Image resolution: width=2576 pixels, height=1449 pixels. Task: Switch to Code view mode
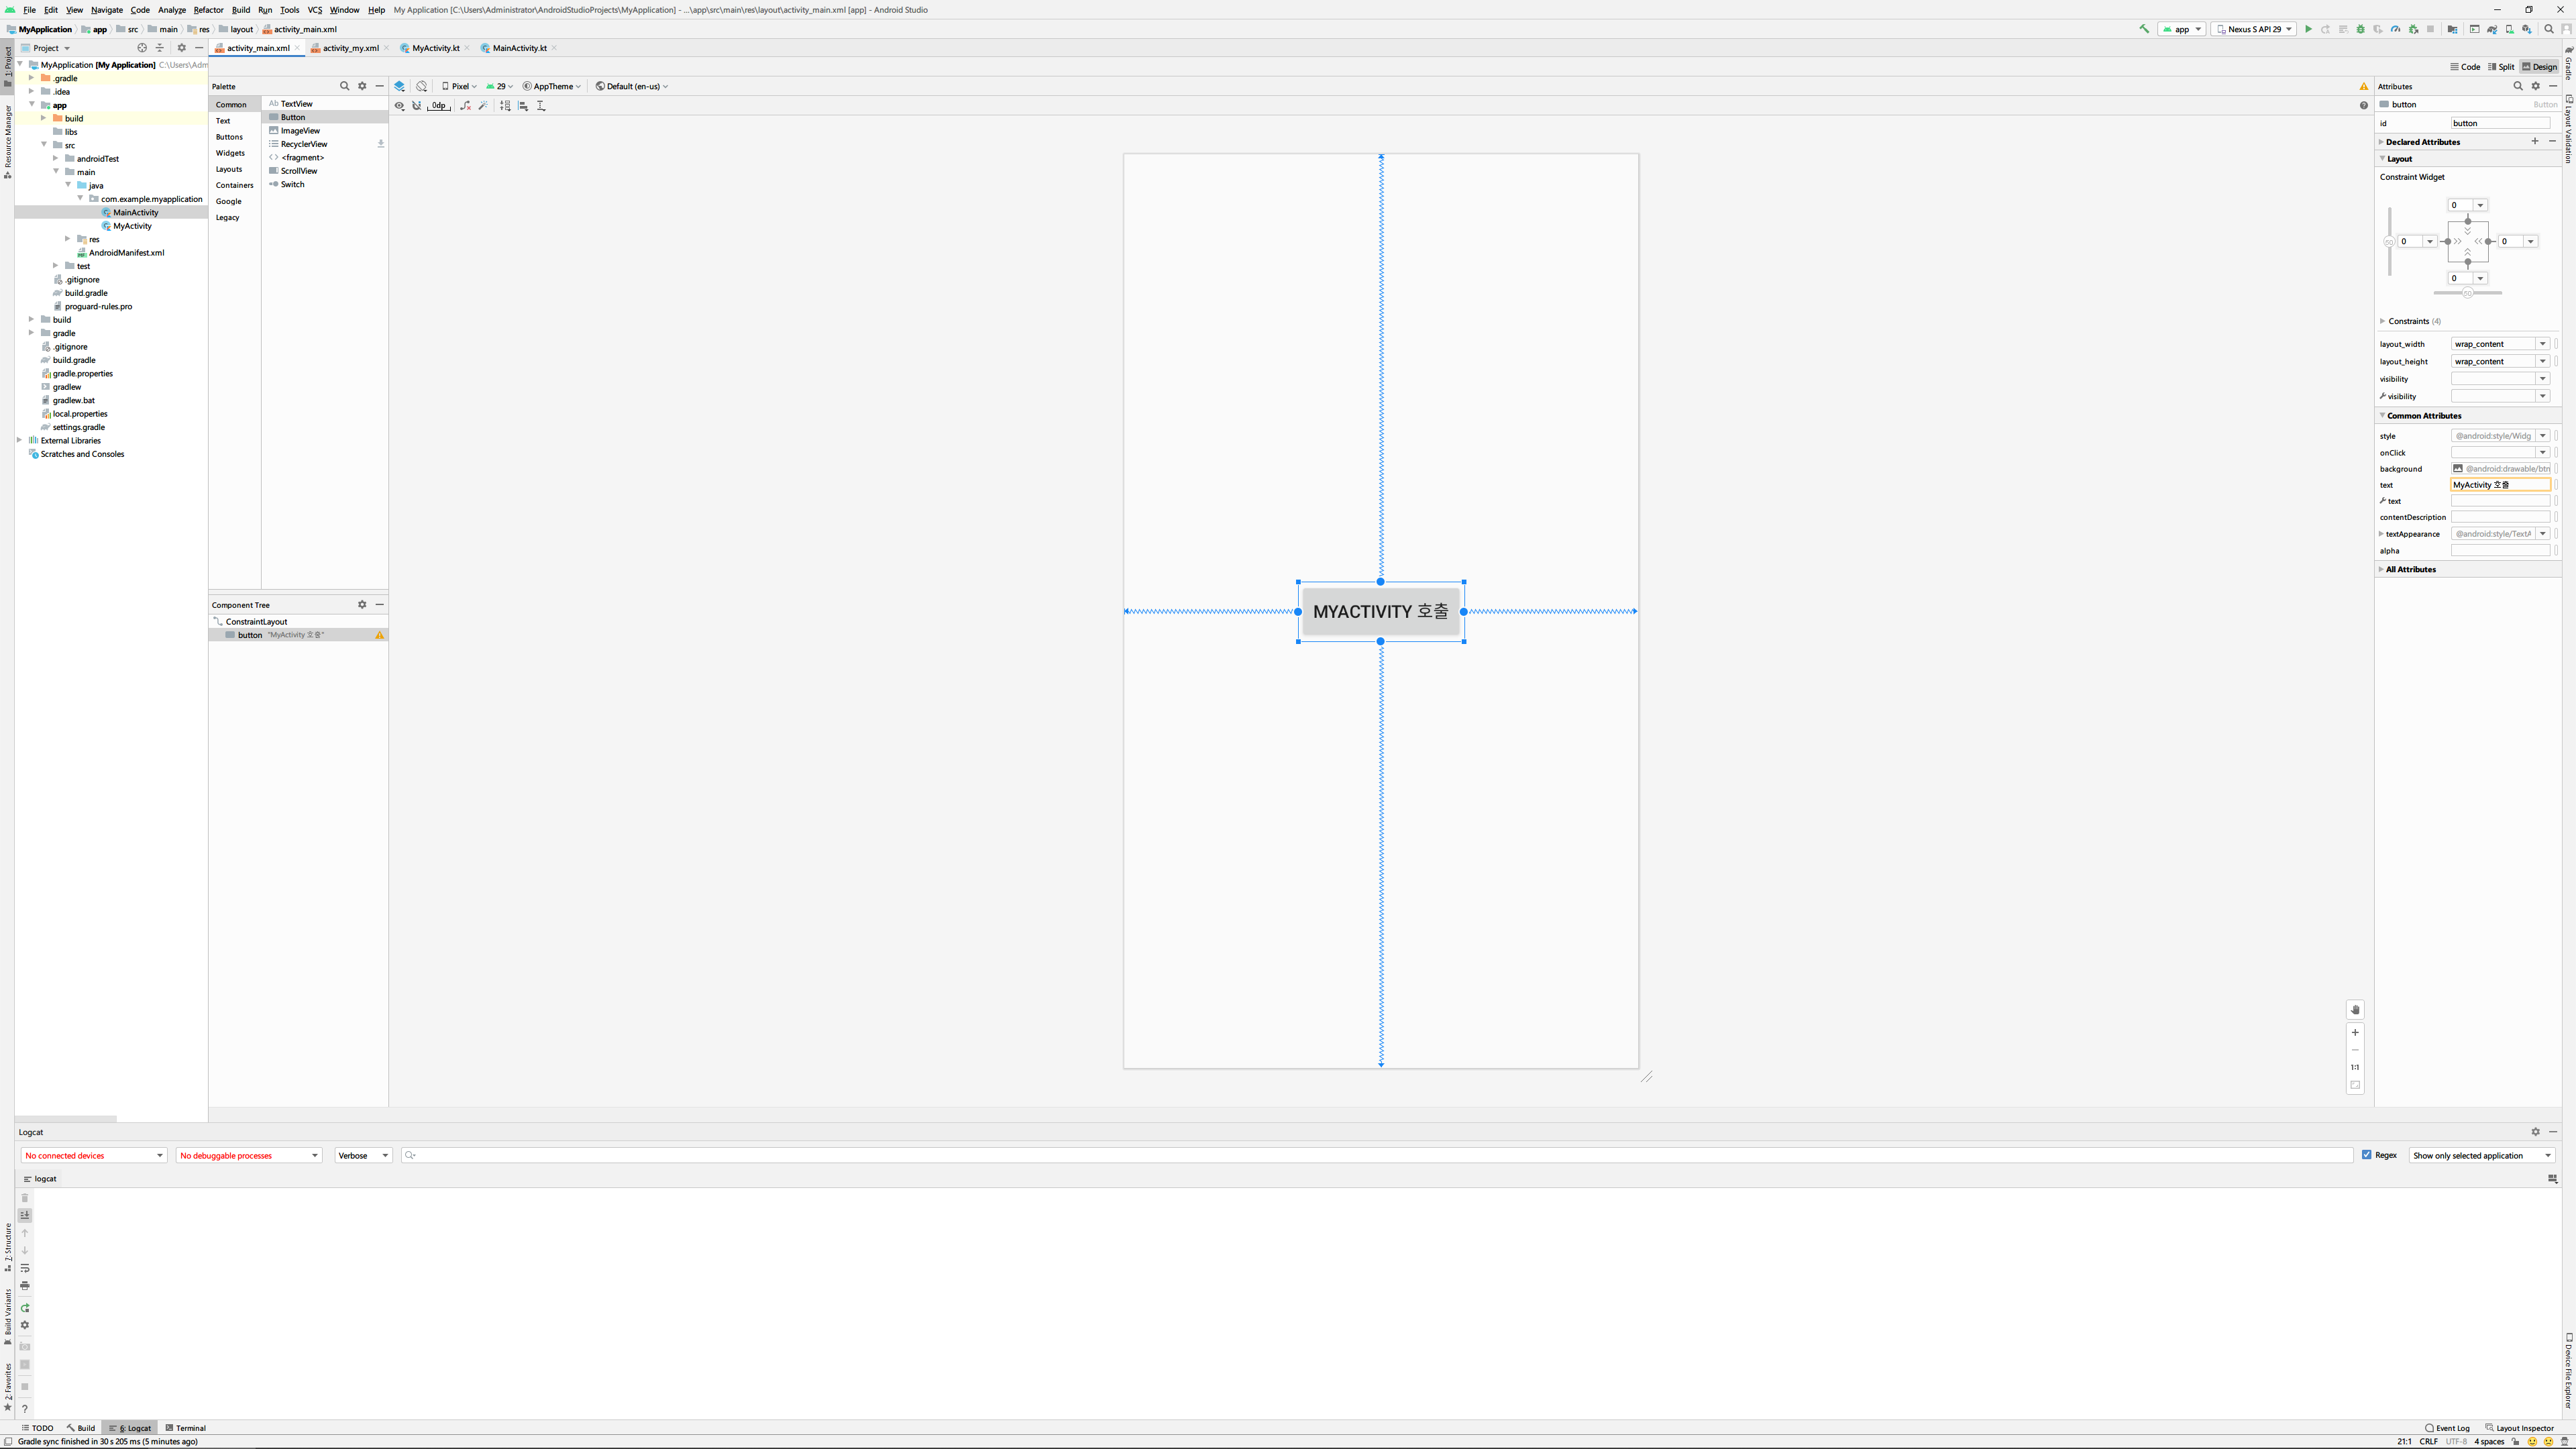coord(2465,67)
